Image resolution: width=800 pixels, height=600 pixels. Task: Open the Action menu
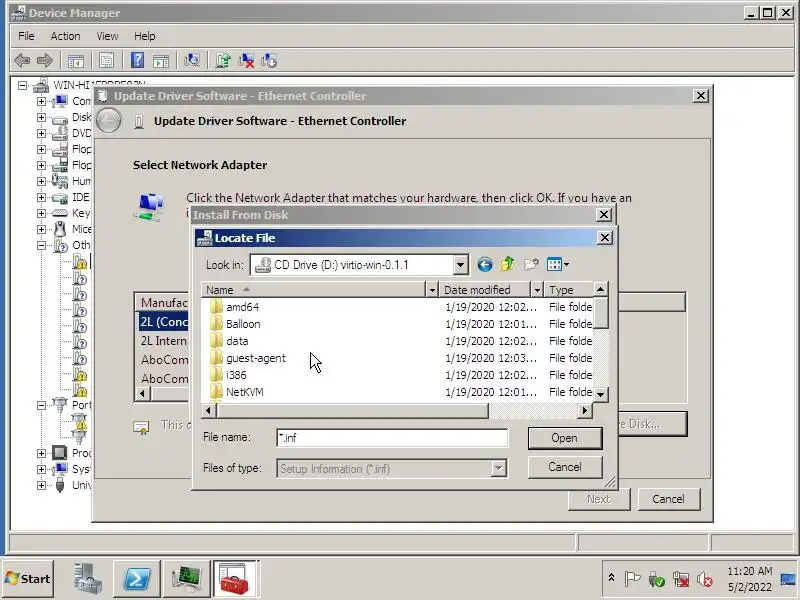point(65,36)
